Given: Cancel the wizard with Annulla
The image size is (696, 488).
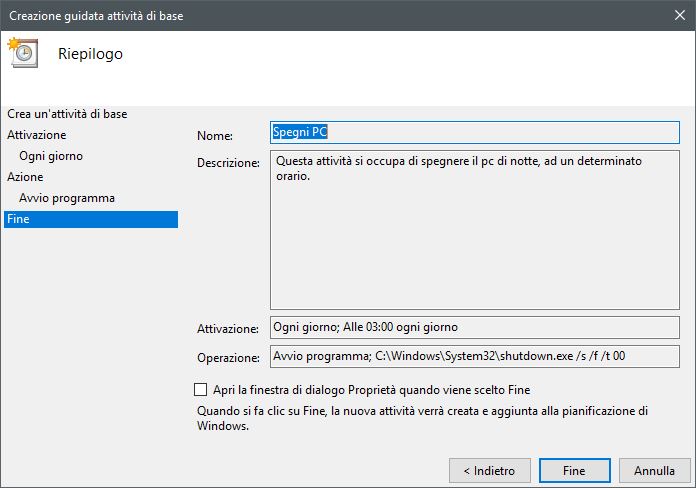Looking at the screenshot, I should [x=654, y=470].
